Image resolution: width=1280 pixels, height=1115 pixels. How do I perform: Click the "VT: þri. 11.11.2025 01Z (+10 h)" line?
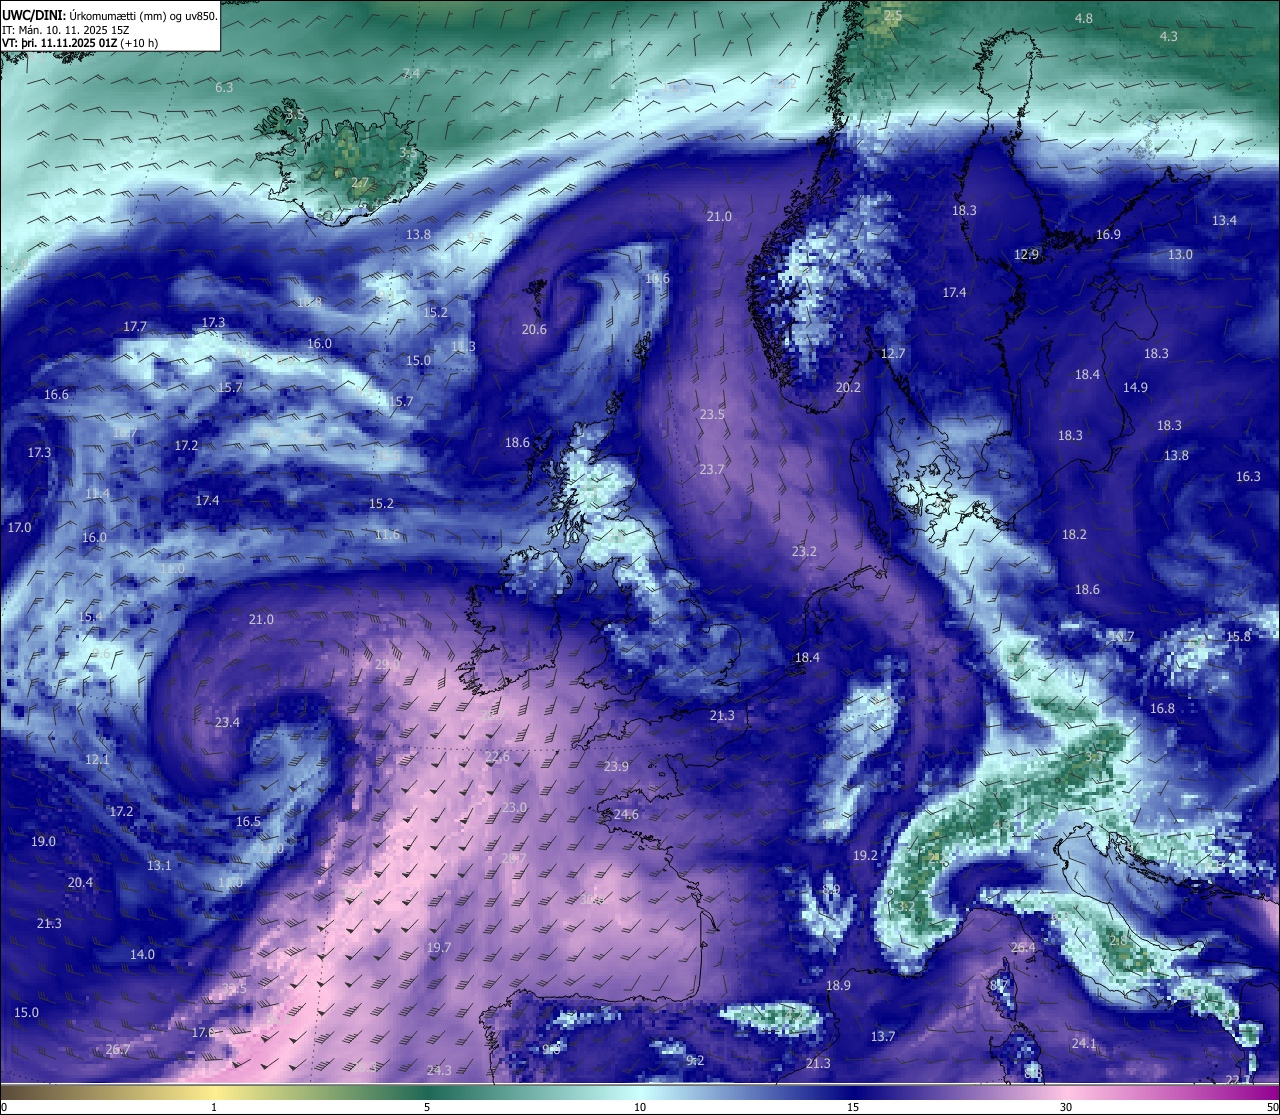coord(80,43)
